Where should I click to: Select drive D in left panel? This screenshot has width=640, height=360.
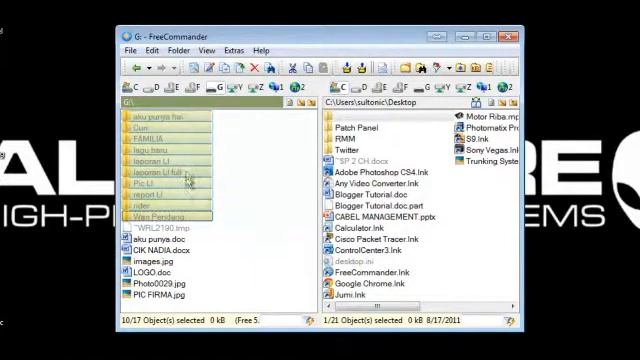tap(151, 87)
